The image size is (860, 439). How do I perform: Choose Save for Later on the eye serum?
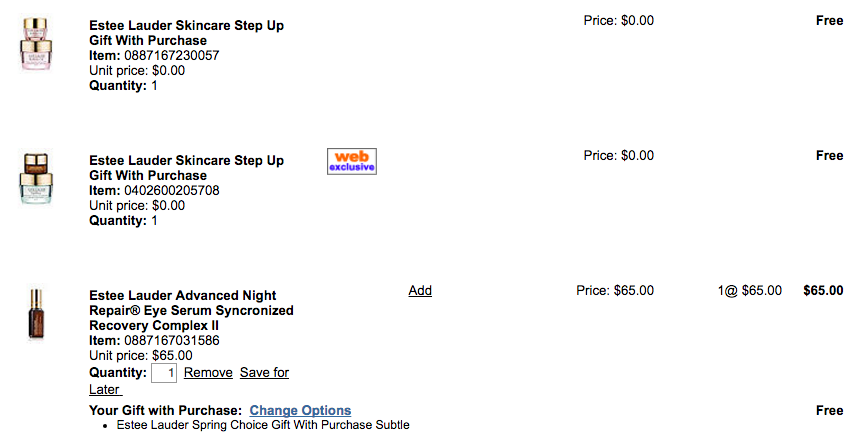click(189, 381)
